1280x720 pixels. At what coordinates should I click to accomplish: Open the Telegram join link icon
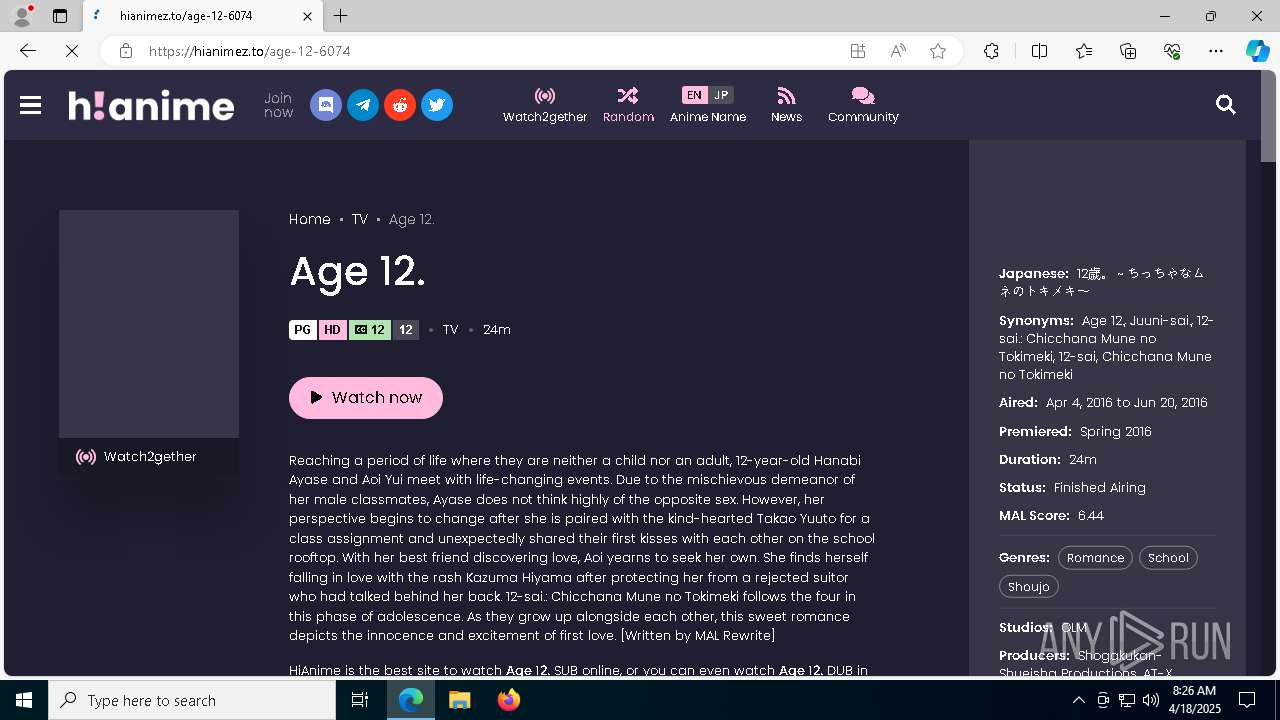click(x=363, y=105)
